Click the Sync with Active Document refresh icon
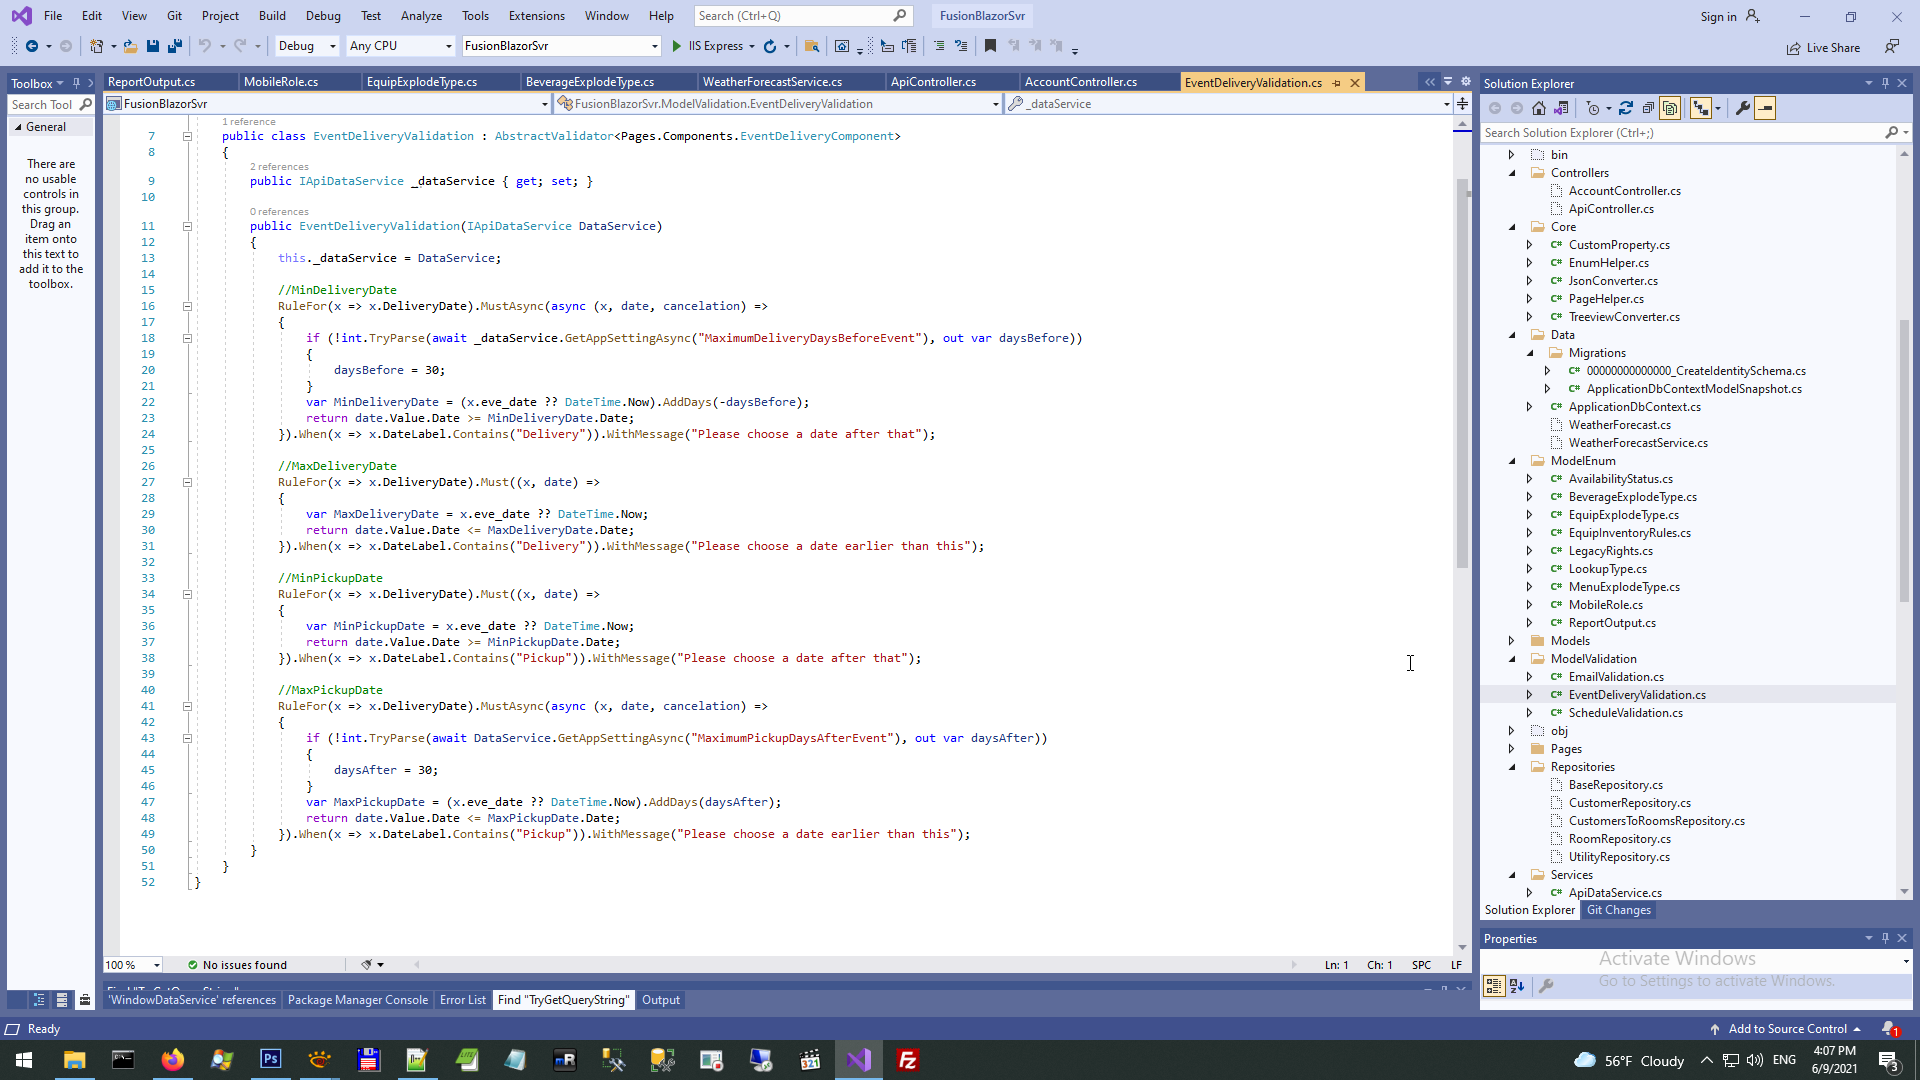This screenshot has height=1080, width=1920. point(1626,108)
